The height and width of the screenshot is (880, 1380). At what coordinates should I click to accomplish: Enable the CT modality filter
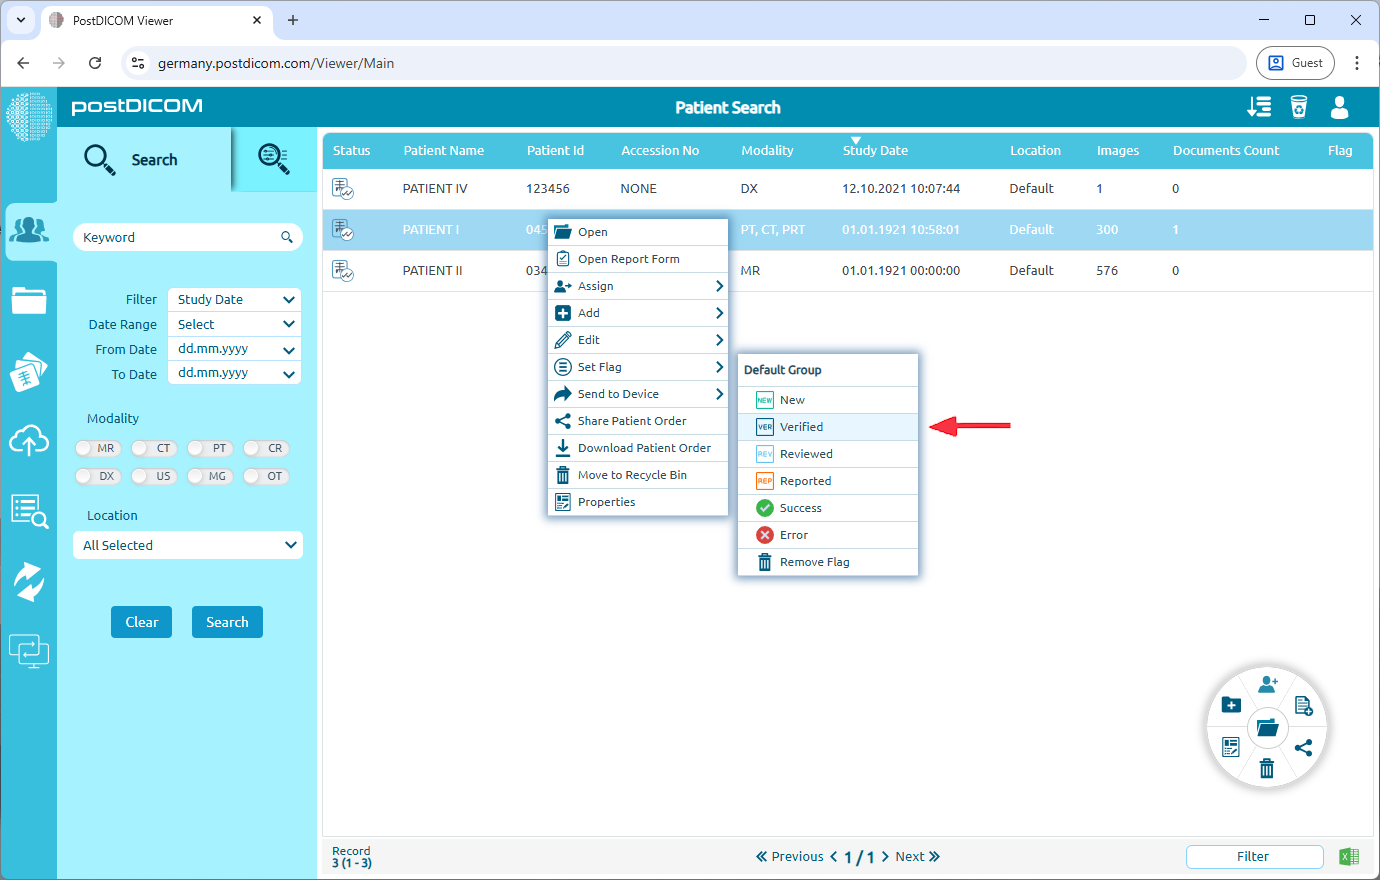coord(153,448)
